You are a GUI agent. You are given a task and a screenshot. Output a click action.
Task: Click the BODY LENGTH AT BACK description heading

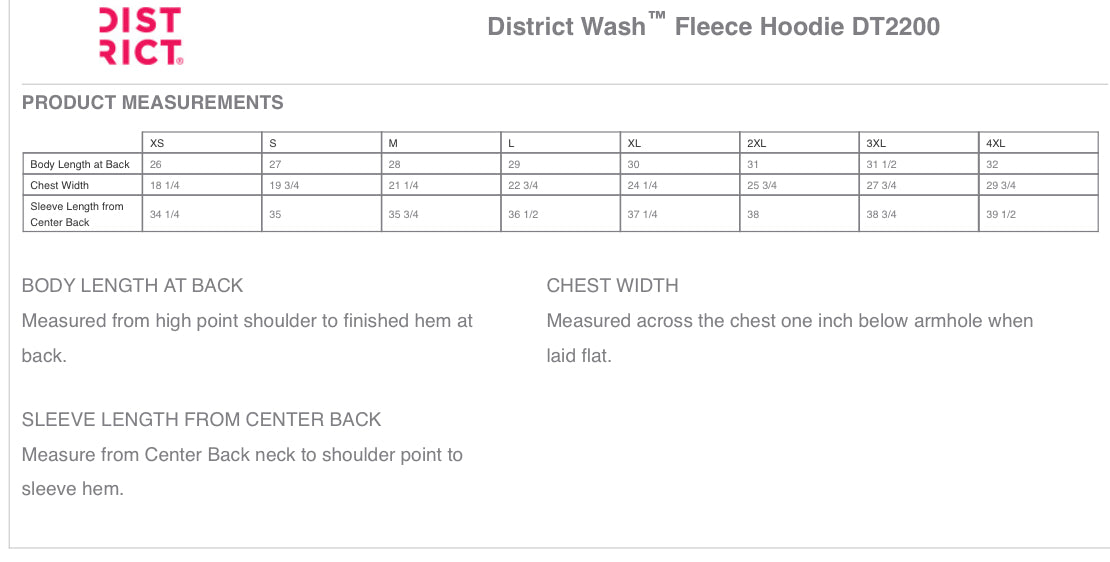tap(132, 285)
